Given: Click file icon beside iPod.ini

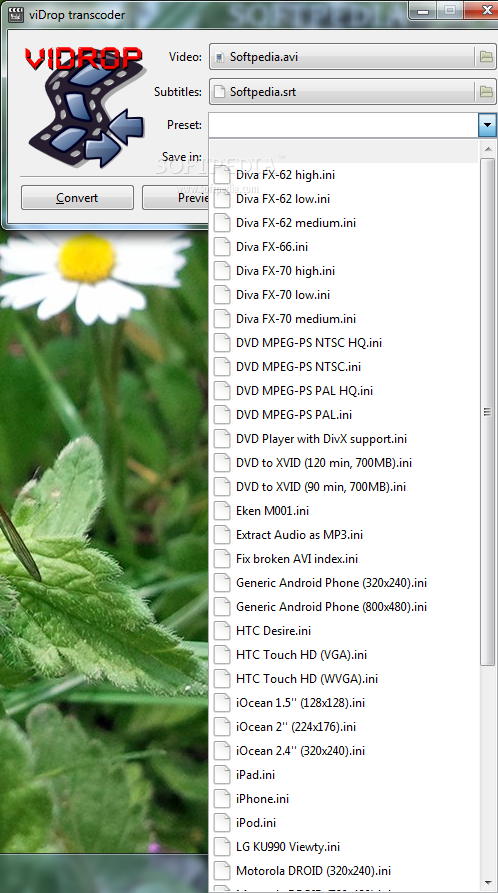Looking at the screenshot, I should click(222, 822).
